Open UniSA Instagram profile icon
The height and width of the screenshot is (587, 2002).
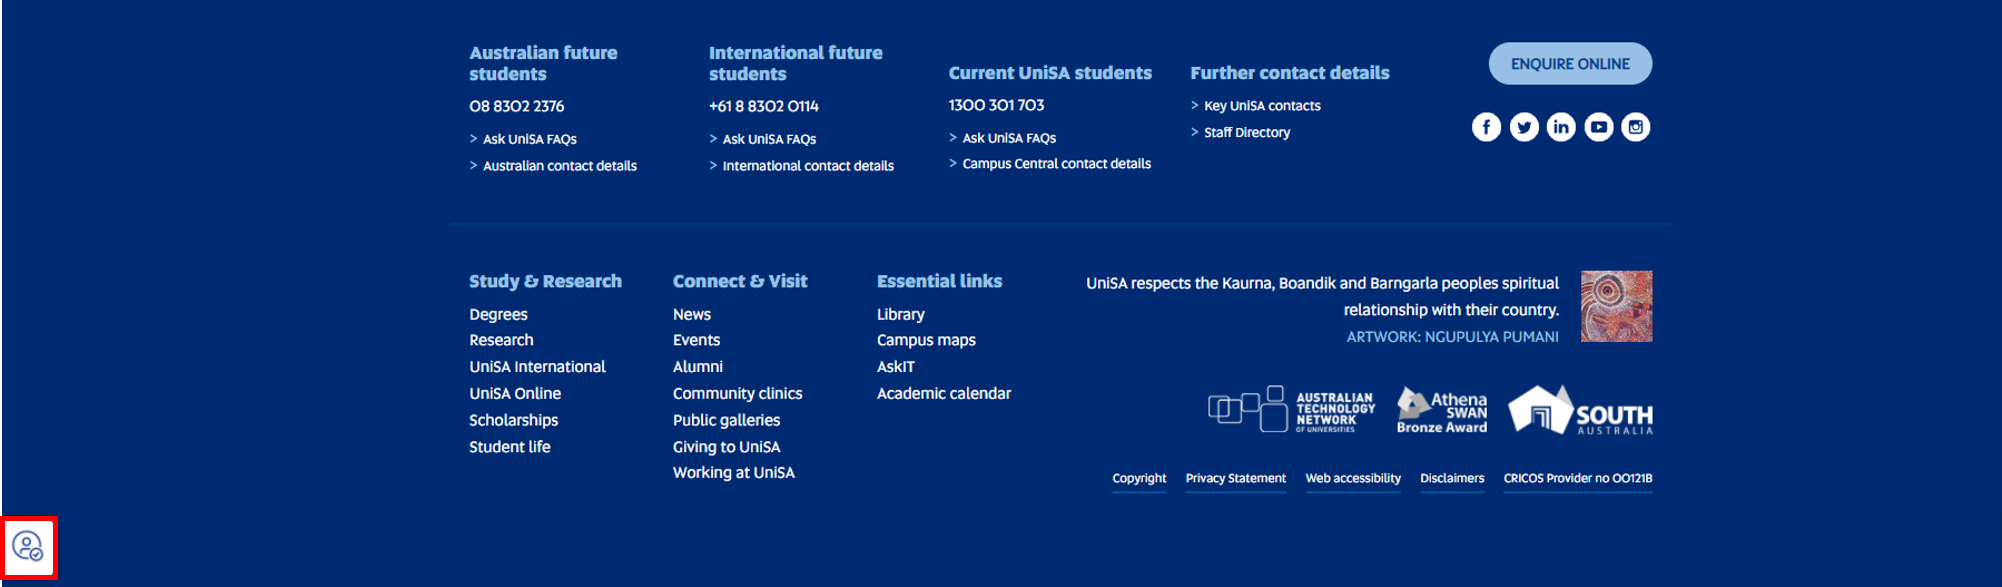click(x=1636, y=127)
